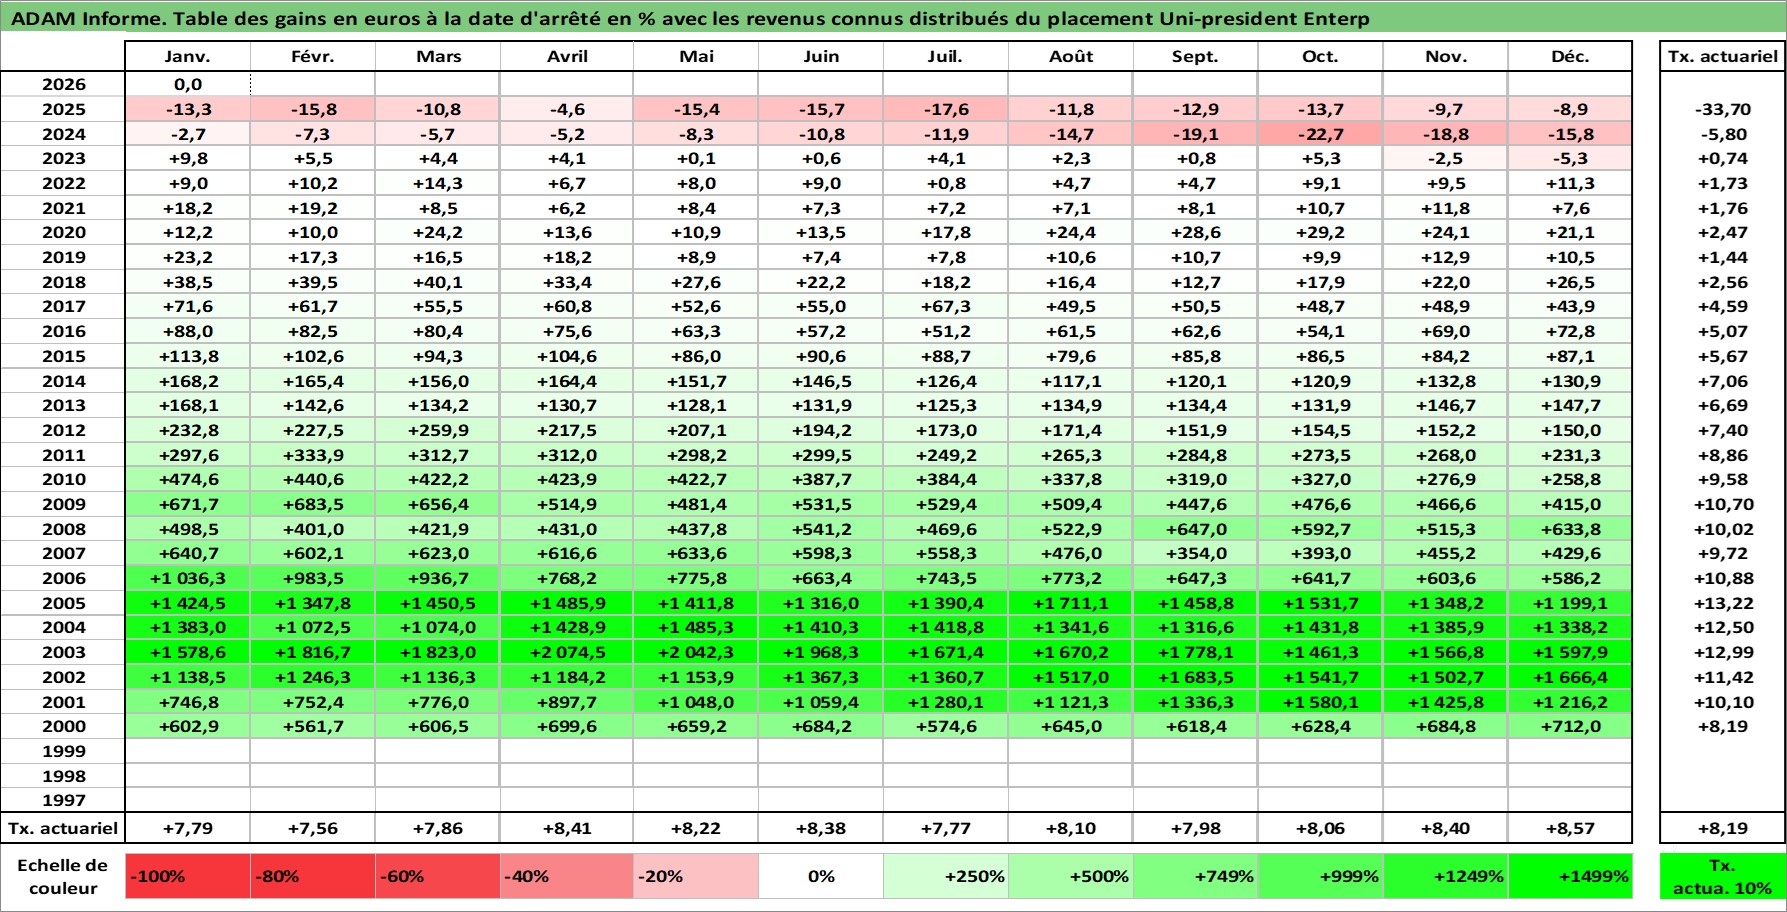1787x912 pixels.
Task: Select the 'Tx. actua. 10%' green legend cell
Action: coord(1722,876)
